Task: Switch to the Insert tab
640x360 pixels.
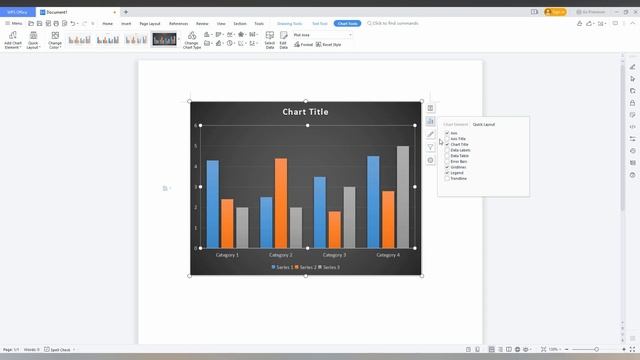Action: click(x=126, y=24)
